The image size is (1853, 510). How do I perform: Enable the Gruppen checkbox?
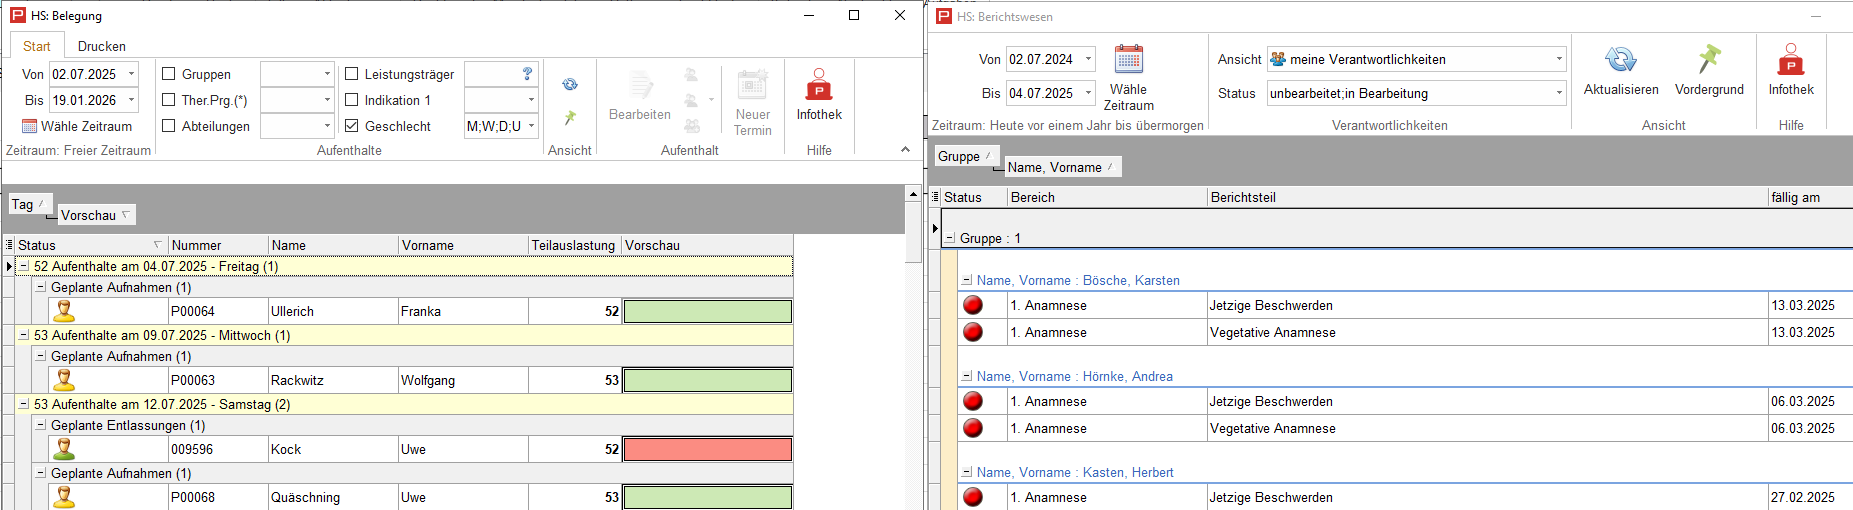coord(169,74)
